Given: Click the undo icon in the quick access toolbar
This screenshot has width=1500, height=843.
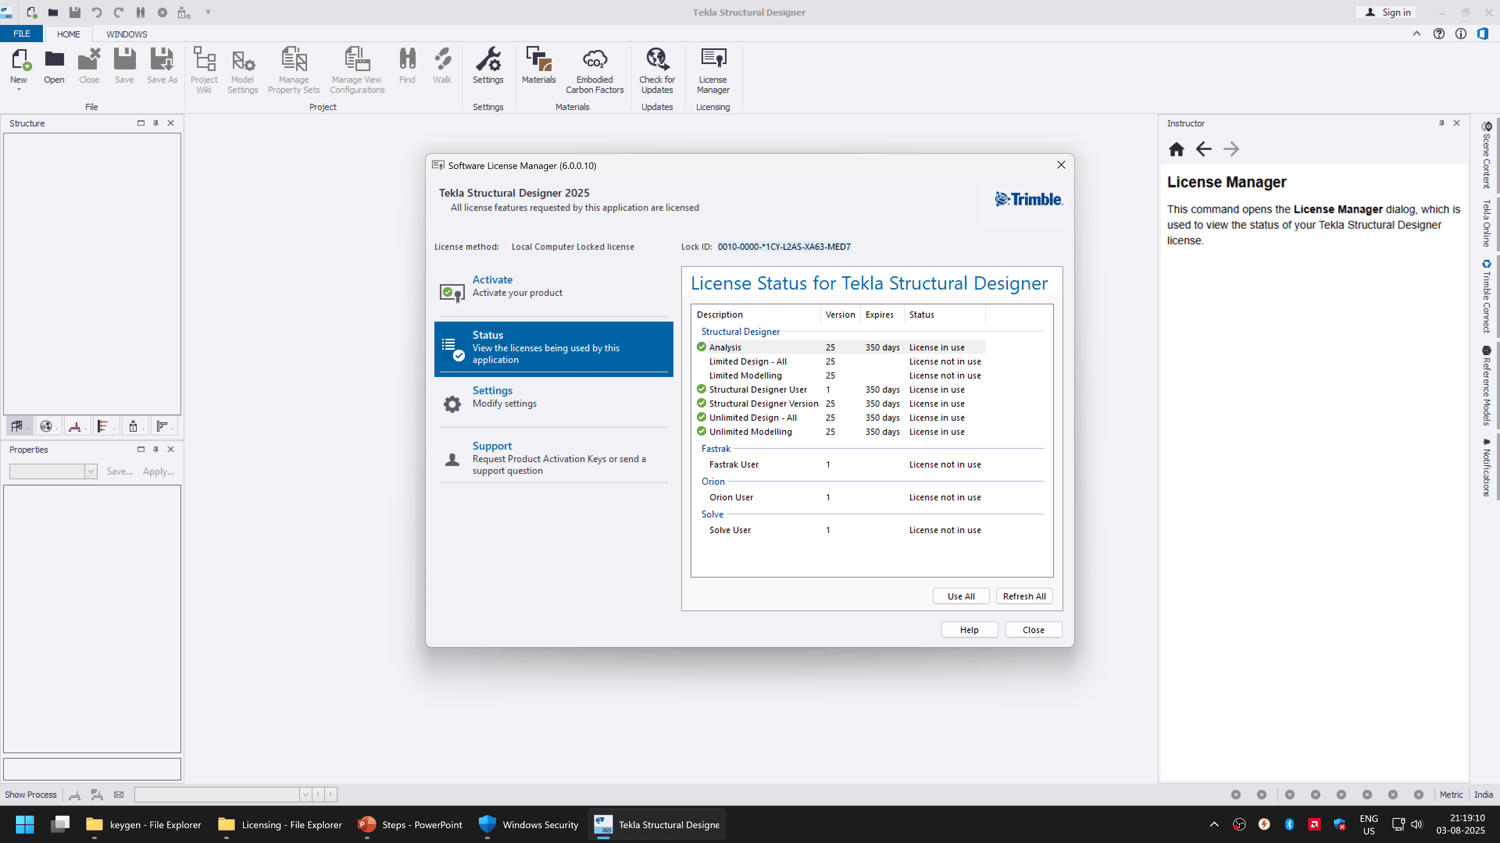Looking at the screenshot, I should [x=97, y=12].
